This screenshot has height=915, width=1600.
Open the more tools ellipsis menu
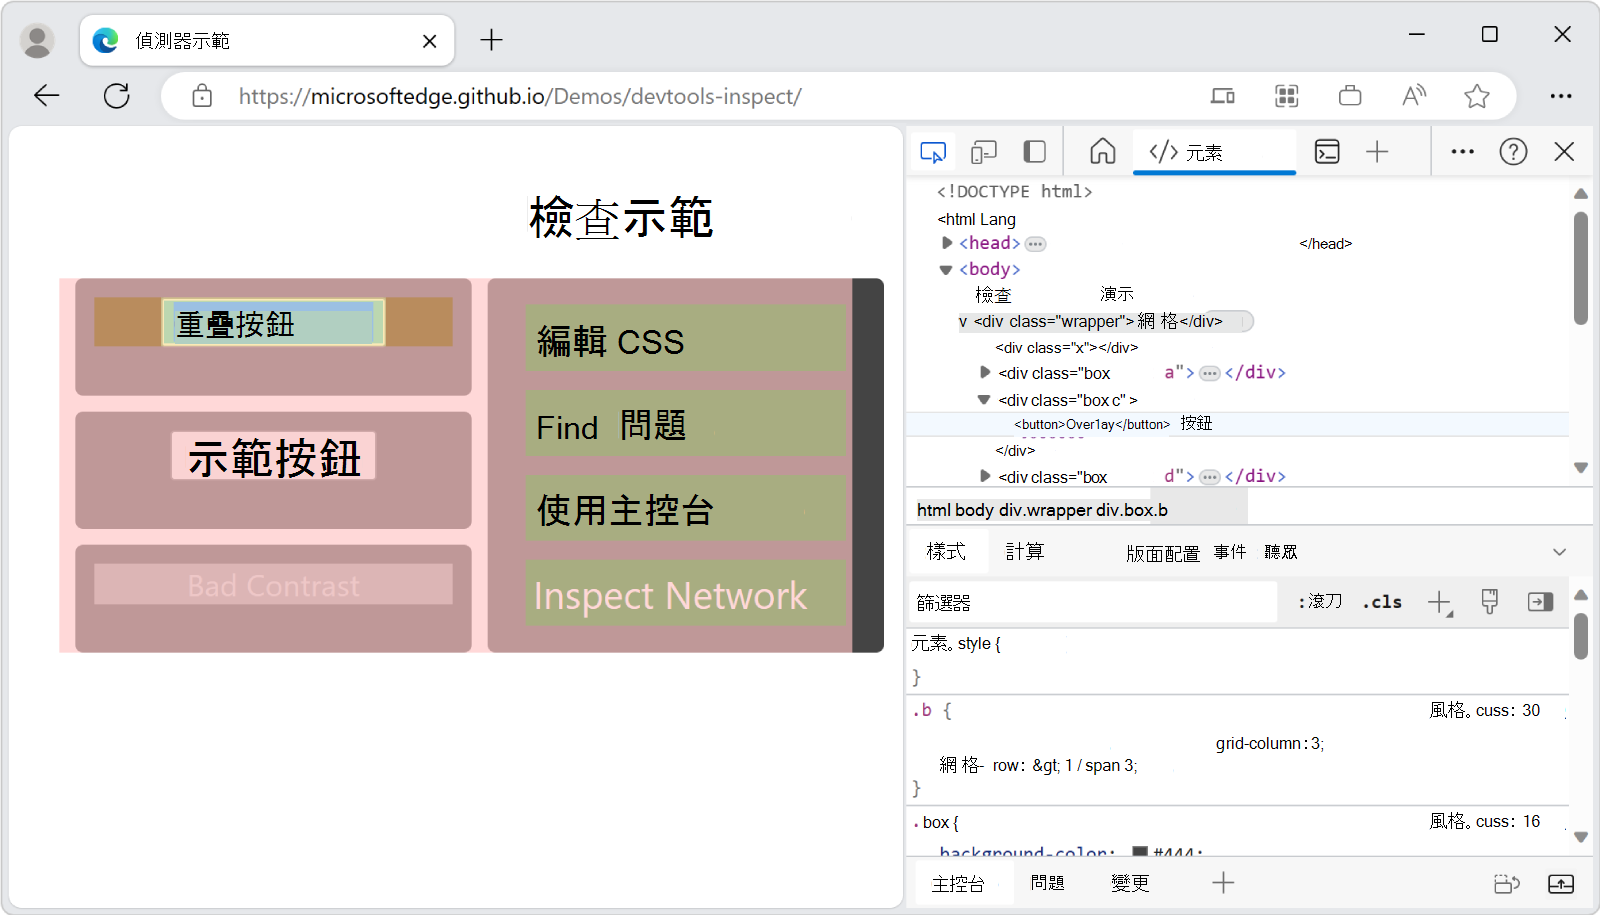point(1462,151)
